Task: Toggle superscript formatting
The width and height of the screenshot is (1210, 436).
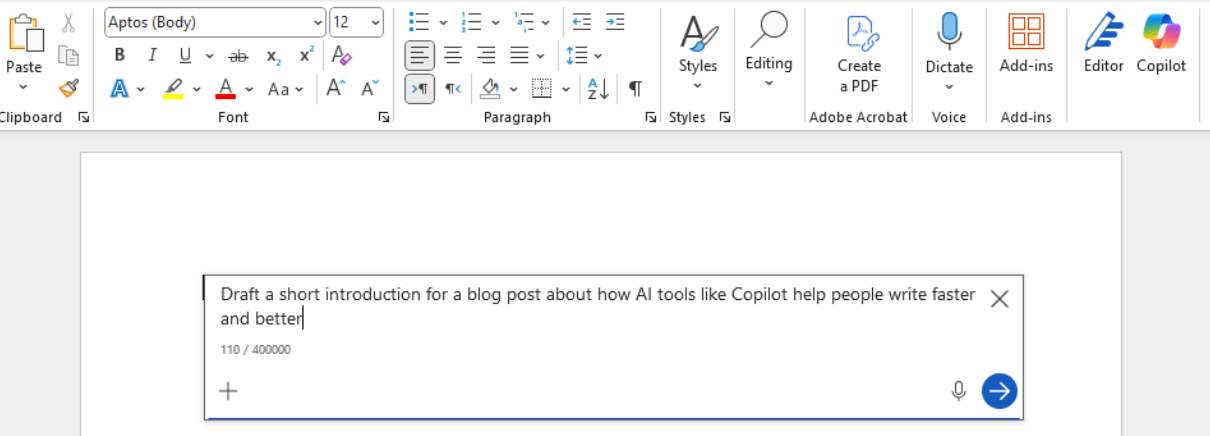Action: click(x=306, y=55)
